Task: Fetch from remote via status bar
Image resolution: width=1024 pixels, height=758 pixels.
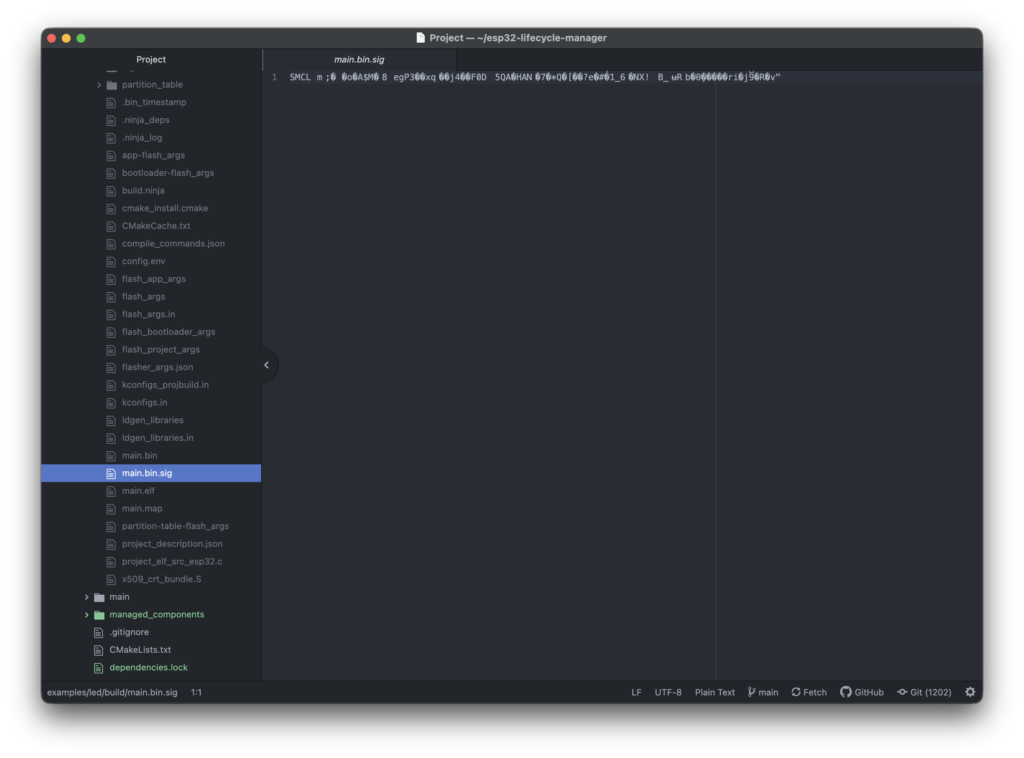Action: [808, 692]
